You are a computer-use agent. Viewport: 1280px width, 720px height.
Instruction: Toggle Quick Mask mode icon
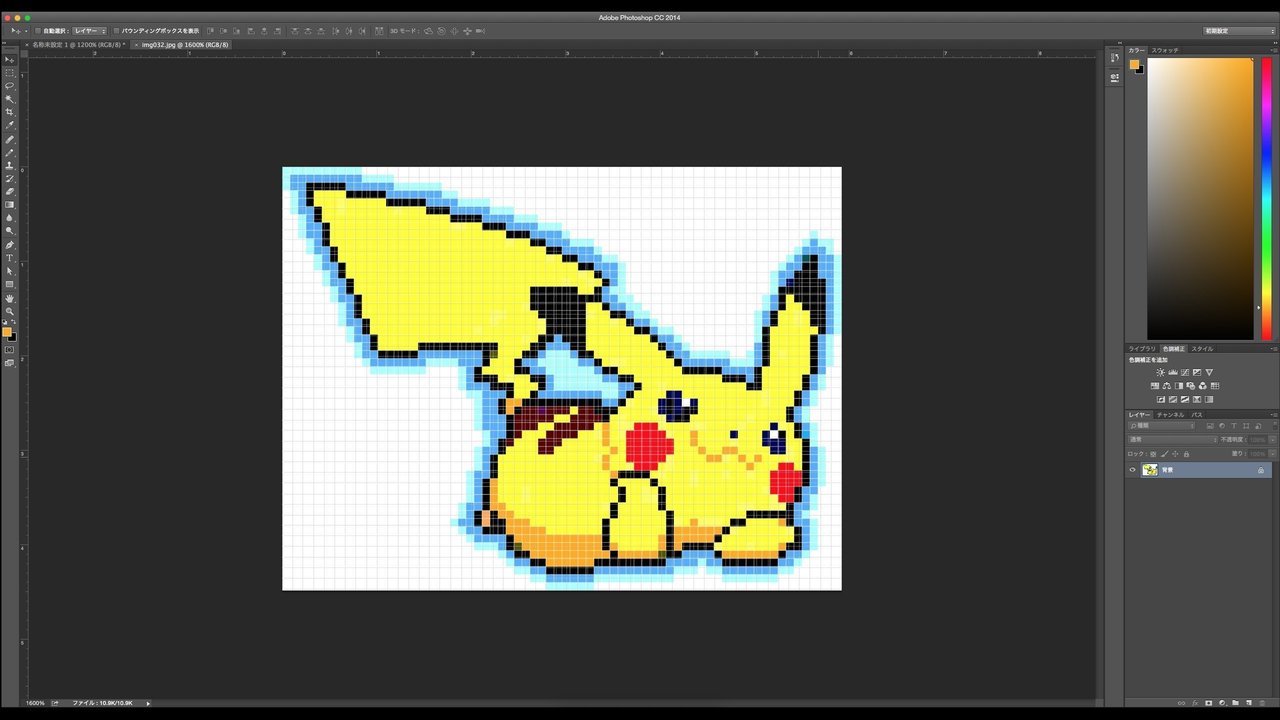[10, 350]
